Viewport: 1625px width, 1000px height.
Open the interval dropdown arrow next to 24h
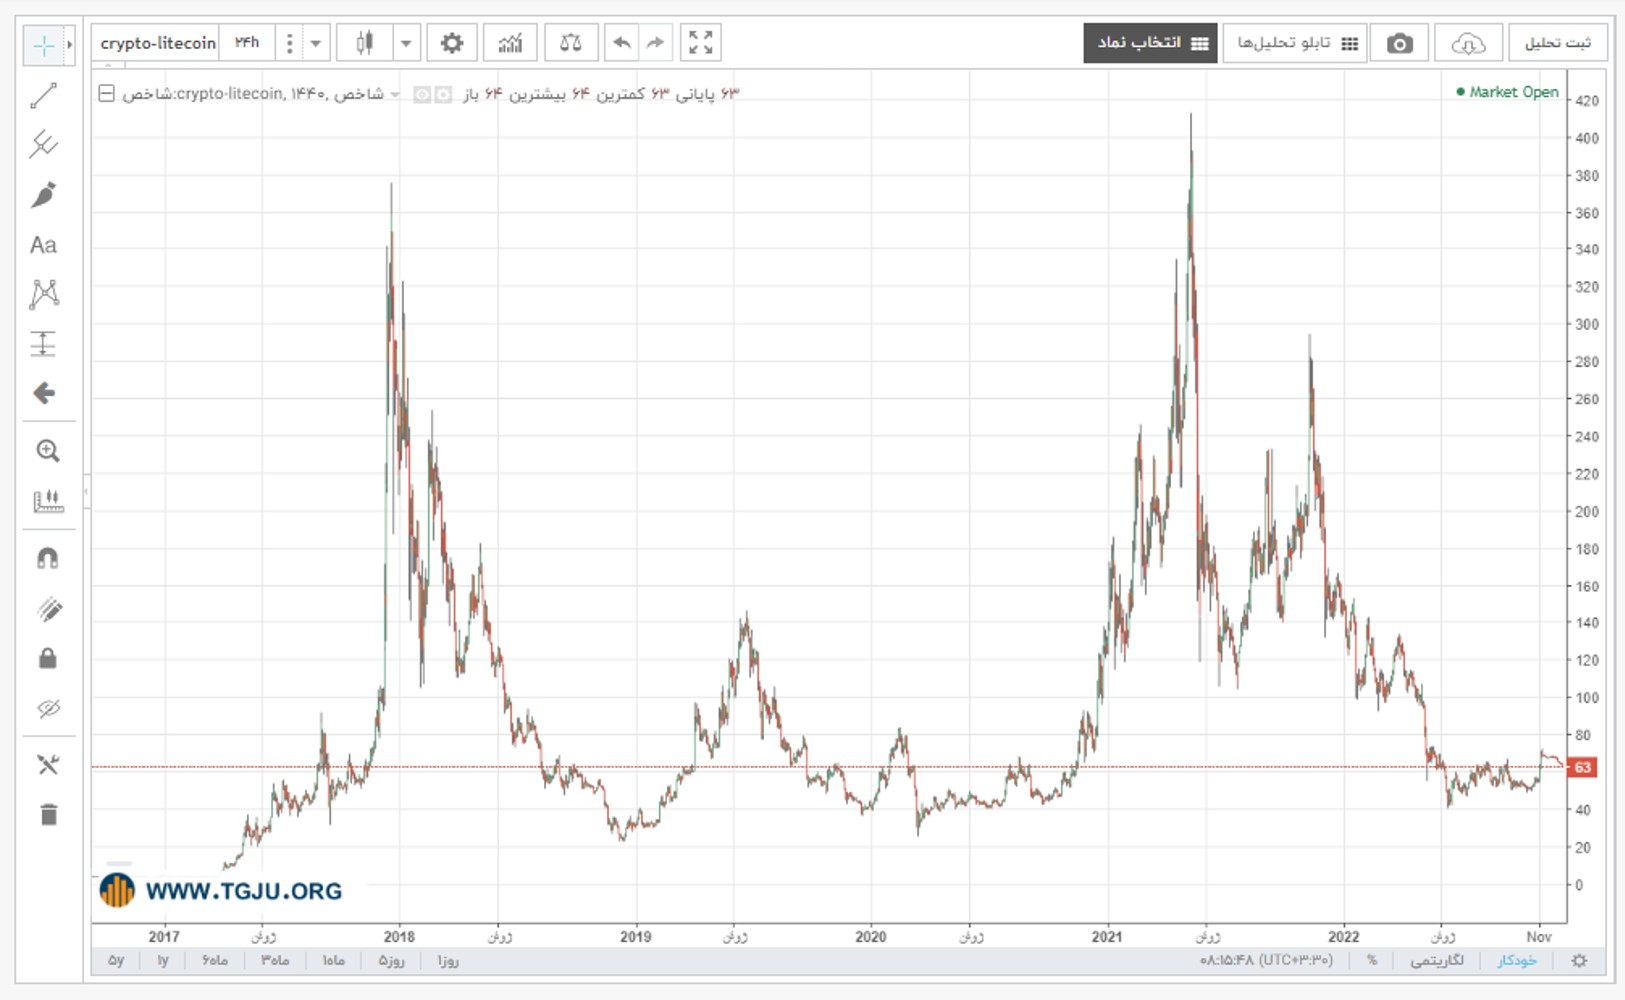(315, 43)
